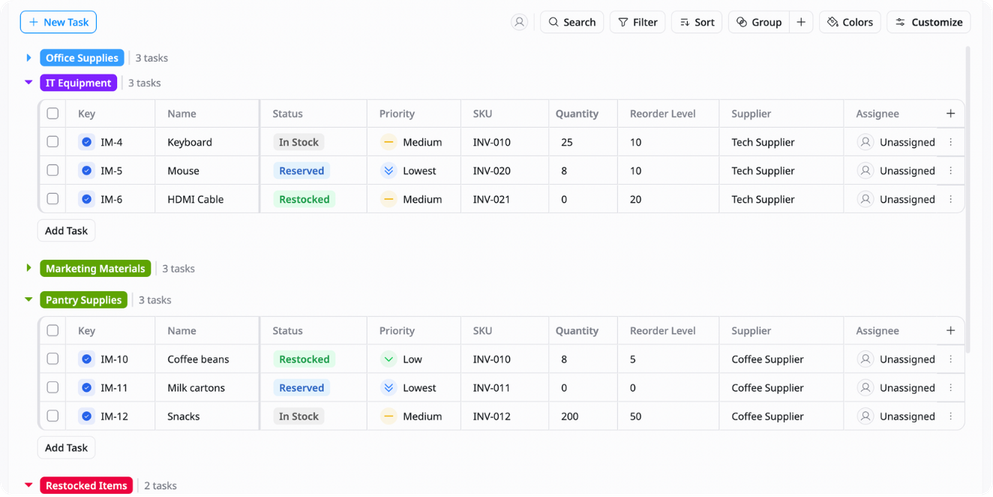
Task: Select all tasks in Pantry Supplies table
Action: click(53, 330)
